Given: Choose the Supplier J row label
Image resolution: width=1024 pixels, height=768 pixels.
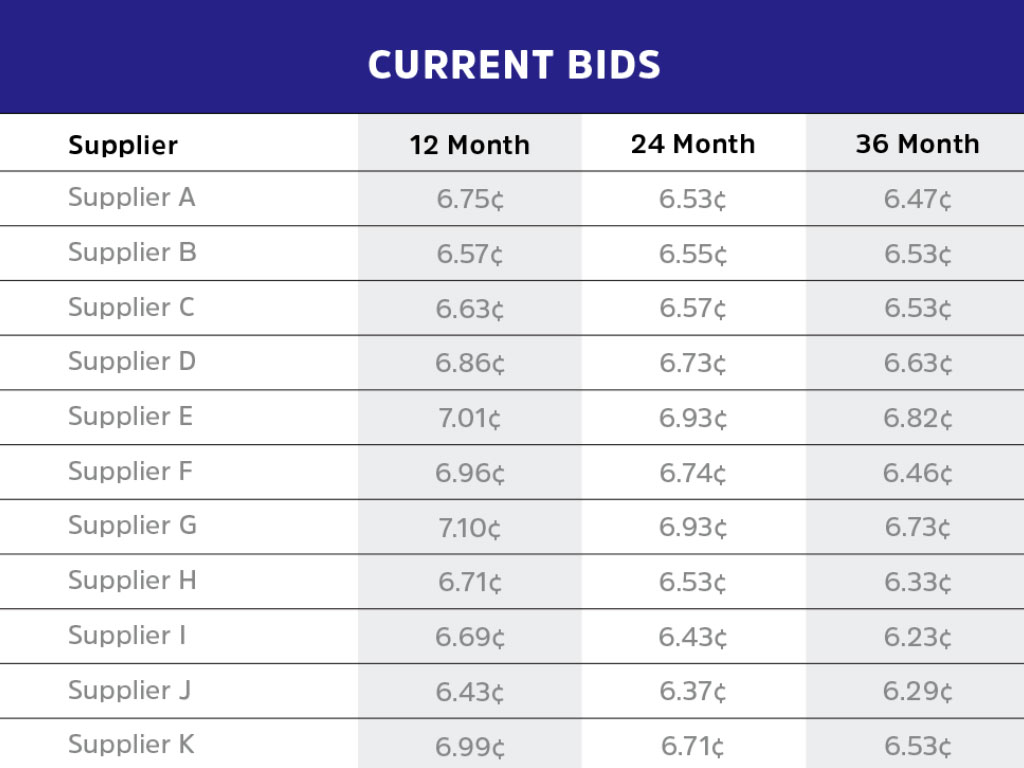Looking at the screenshot, I should click(129, 690).
